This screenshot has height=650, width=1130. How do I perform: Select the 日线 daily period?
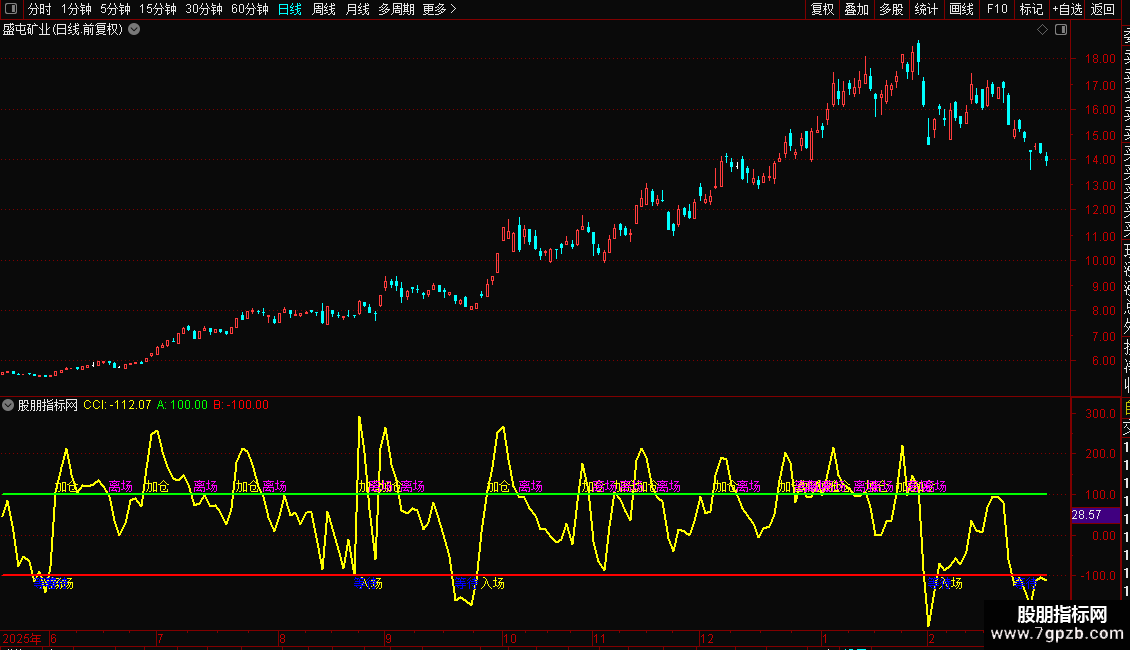[x=290, y=9]
